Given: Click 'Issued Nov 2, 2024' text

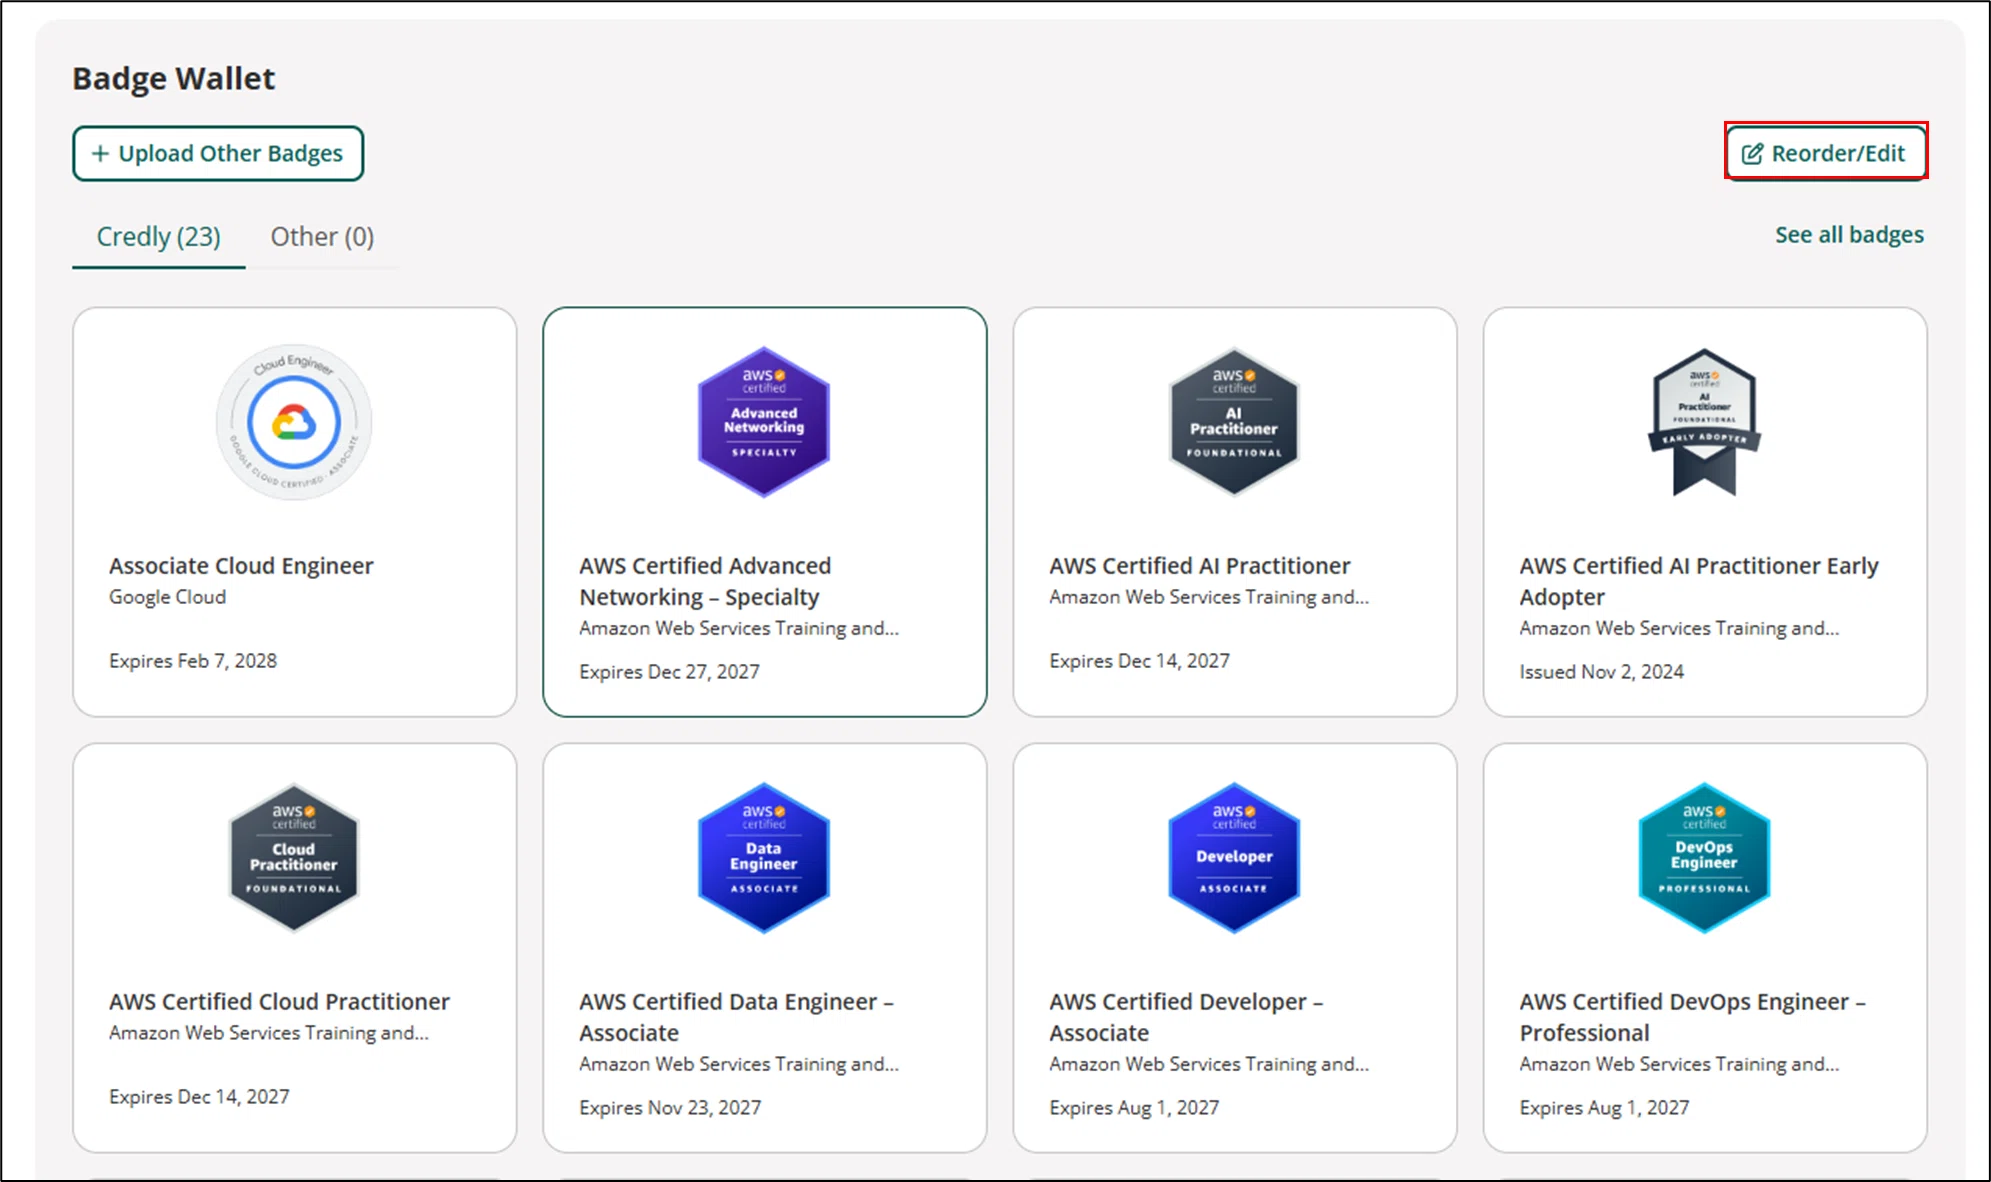Looking at the screenshot, I should coord(1601,672).
